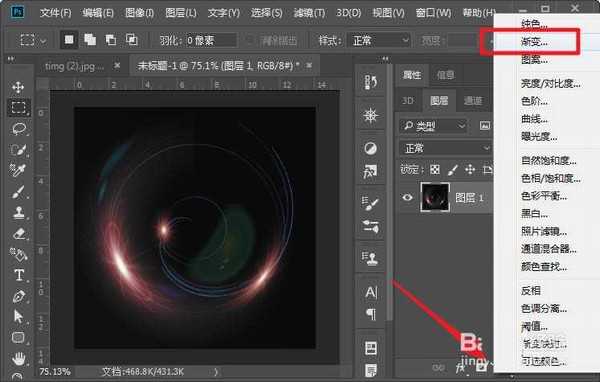Select the Clone Stamp tool
Image resolution: width=600 pixels, height=382 pixels.
pos(18,212)
